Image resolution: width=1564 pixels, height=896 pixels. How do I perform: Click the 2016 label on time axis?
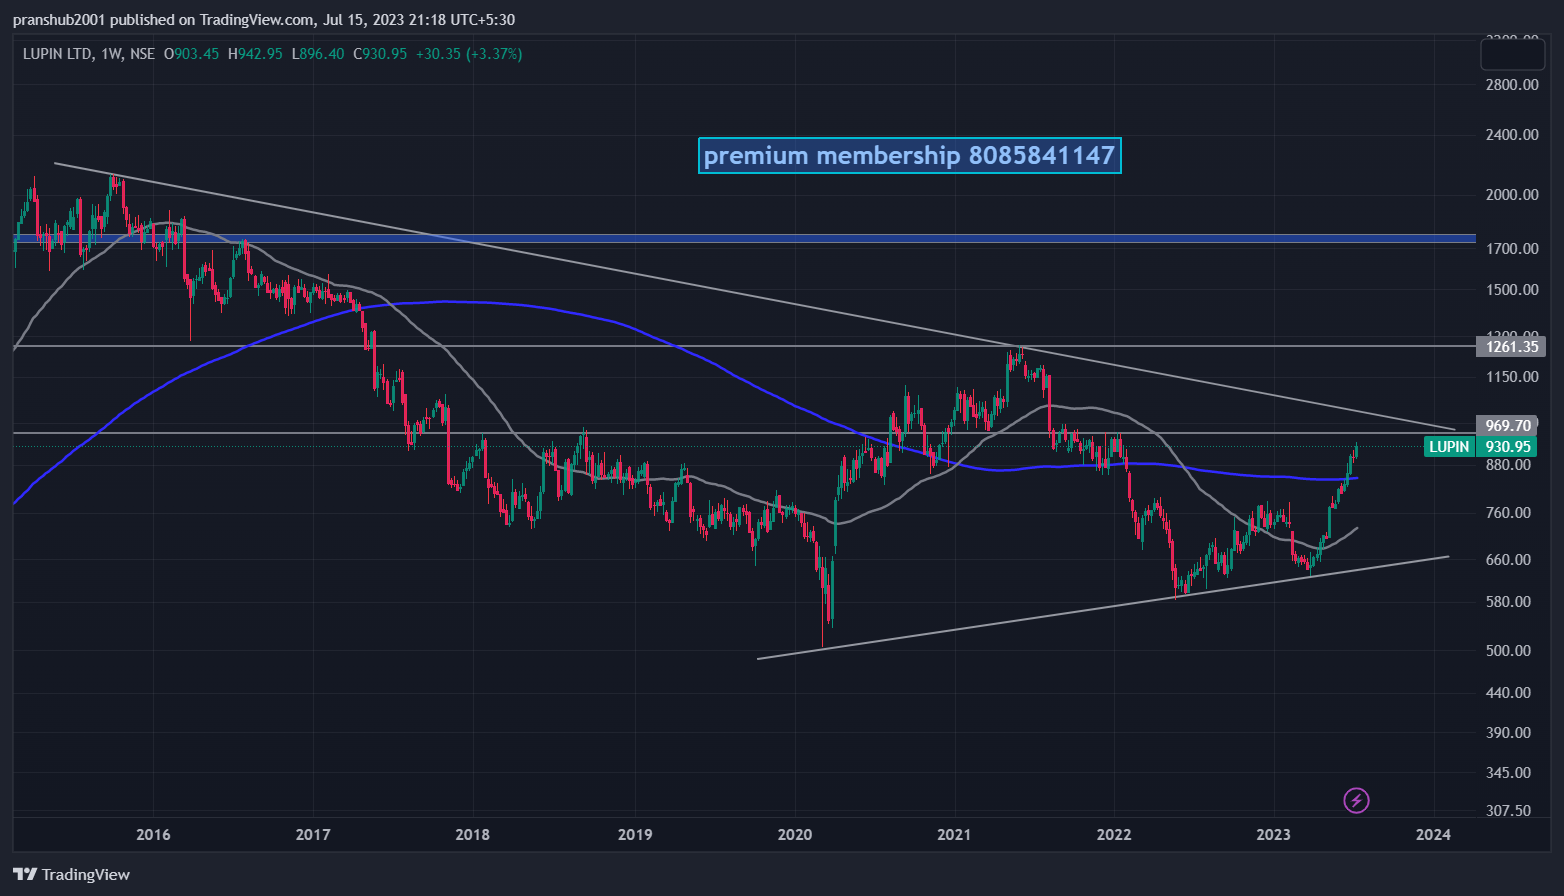tap(153, 835)
